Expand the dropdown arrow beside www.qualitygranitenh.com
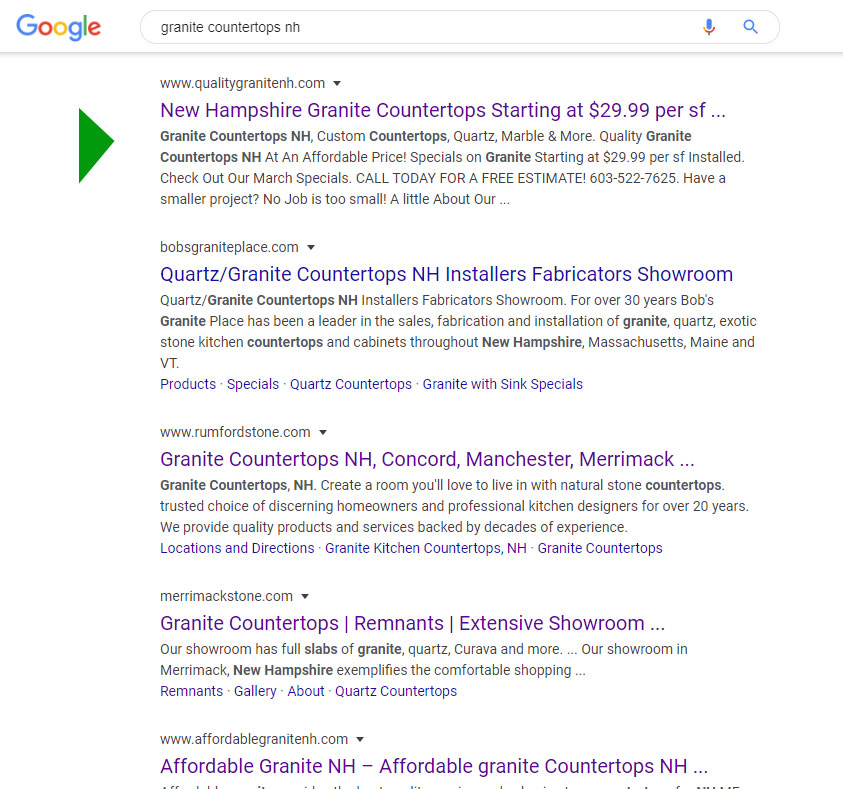This screenshot has width=843, height=789. (337, 83)
